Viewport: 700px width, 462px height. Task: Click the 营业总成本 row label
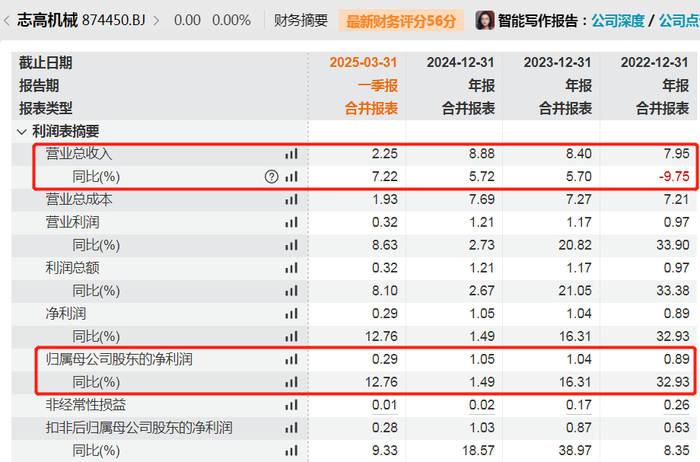coord(79,200)
